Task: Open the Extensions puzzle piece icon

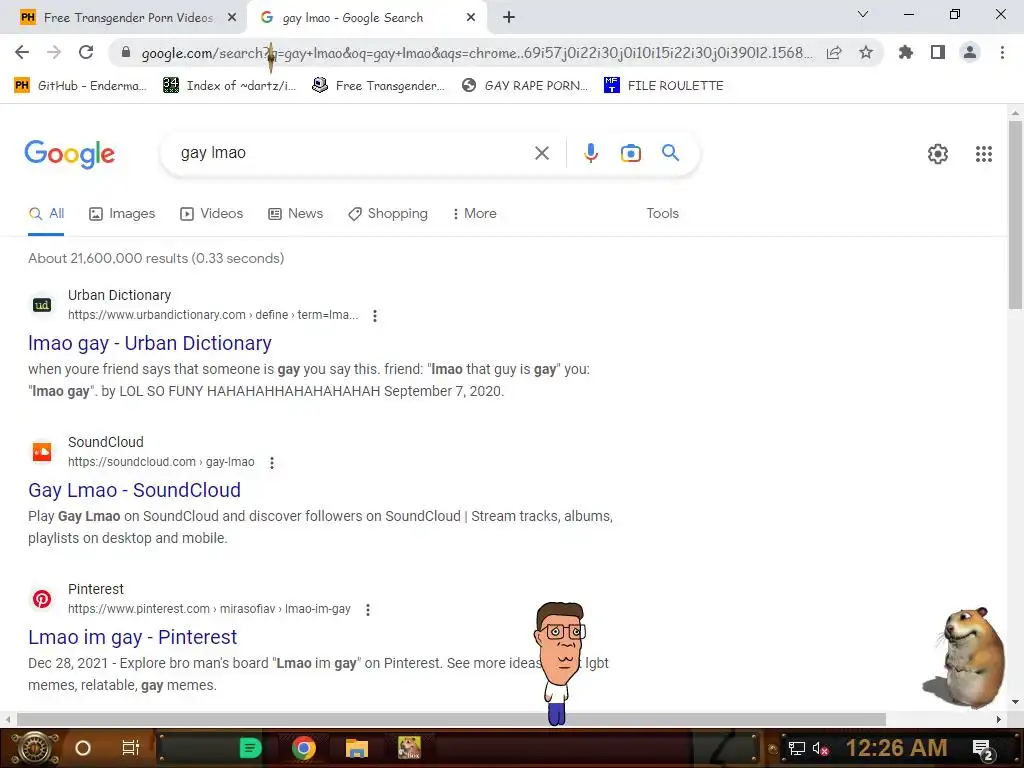Action: (906, 52)
